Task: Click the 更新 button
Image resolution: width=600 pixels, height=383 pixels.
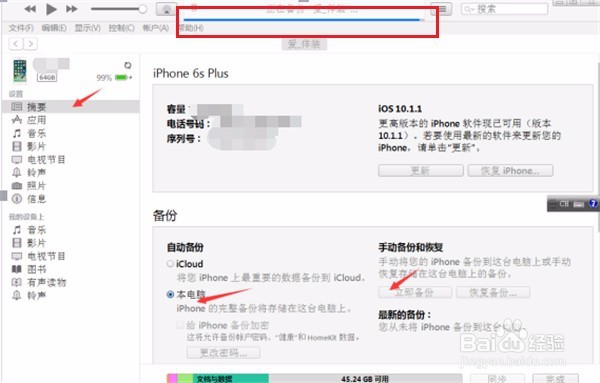Action: click(x=421, y=171)
